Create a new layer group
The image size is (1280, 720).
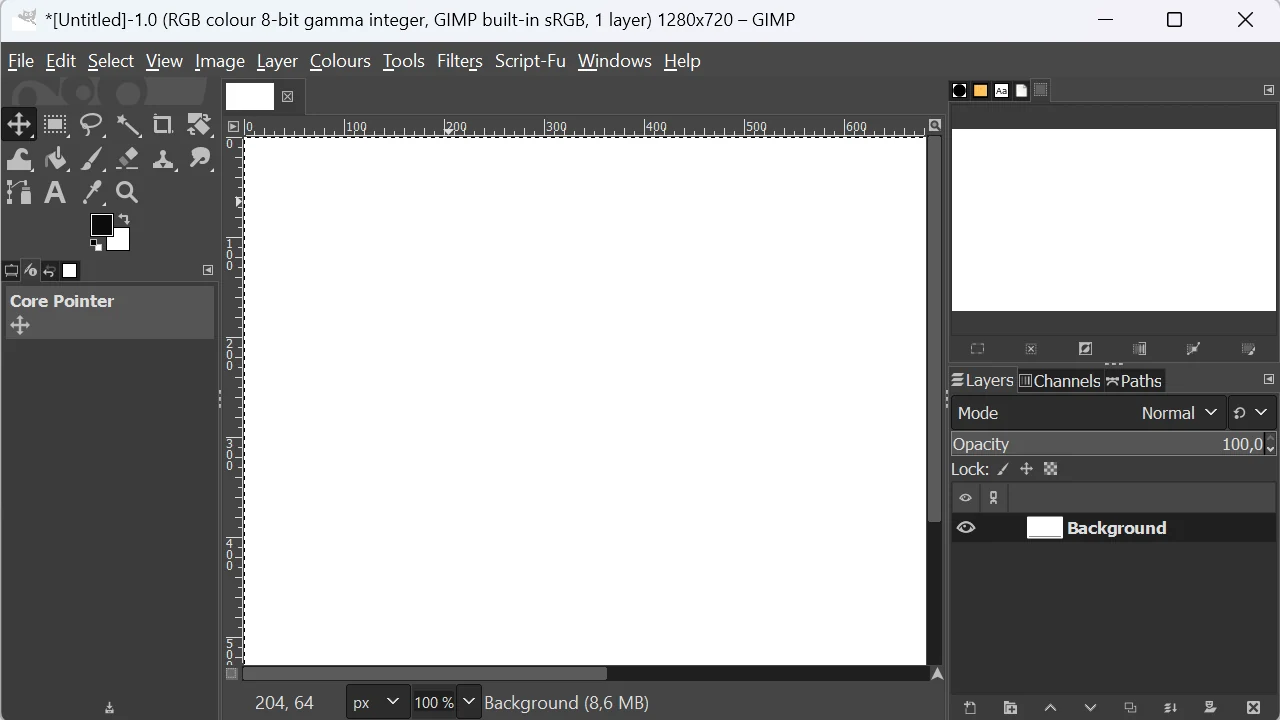[x=1010, y=708]
